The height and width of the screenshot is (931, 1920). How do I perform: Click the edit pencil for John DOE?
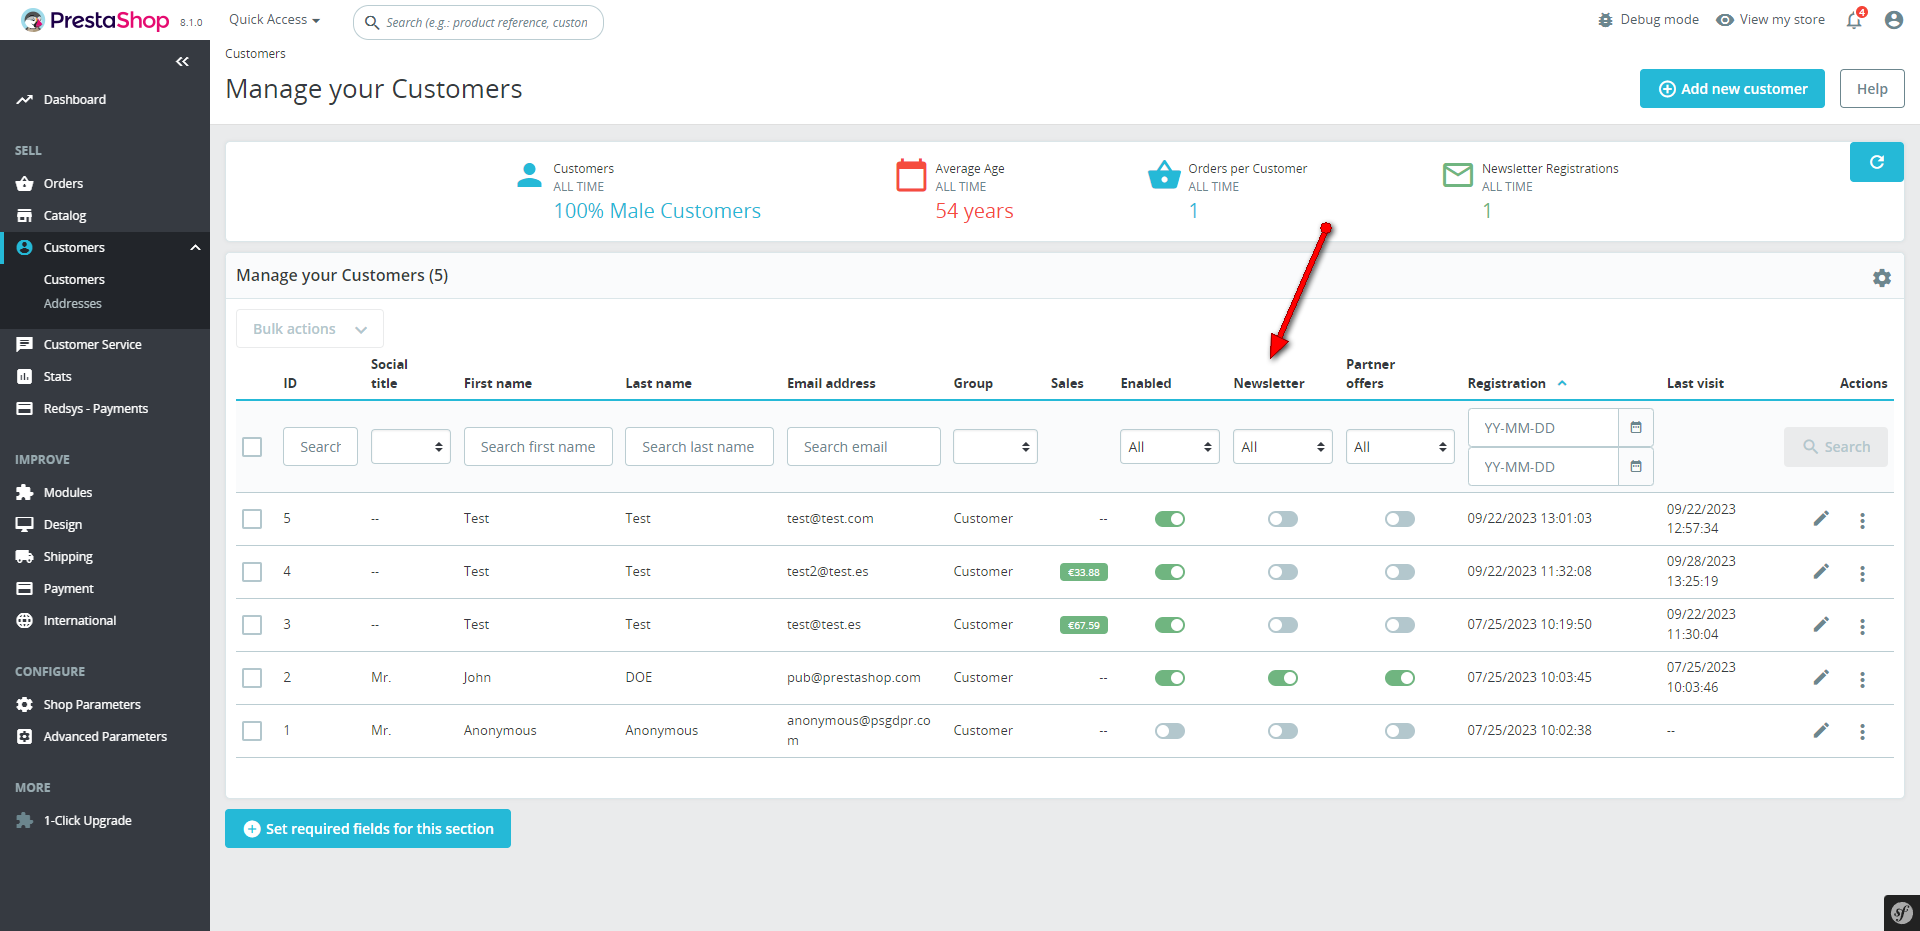pos(1821,678)
